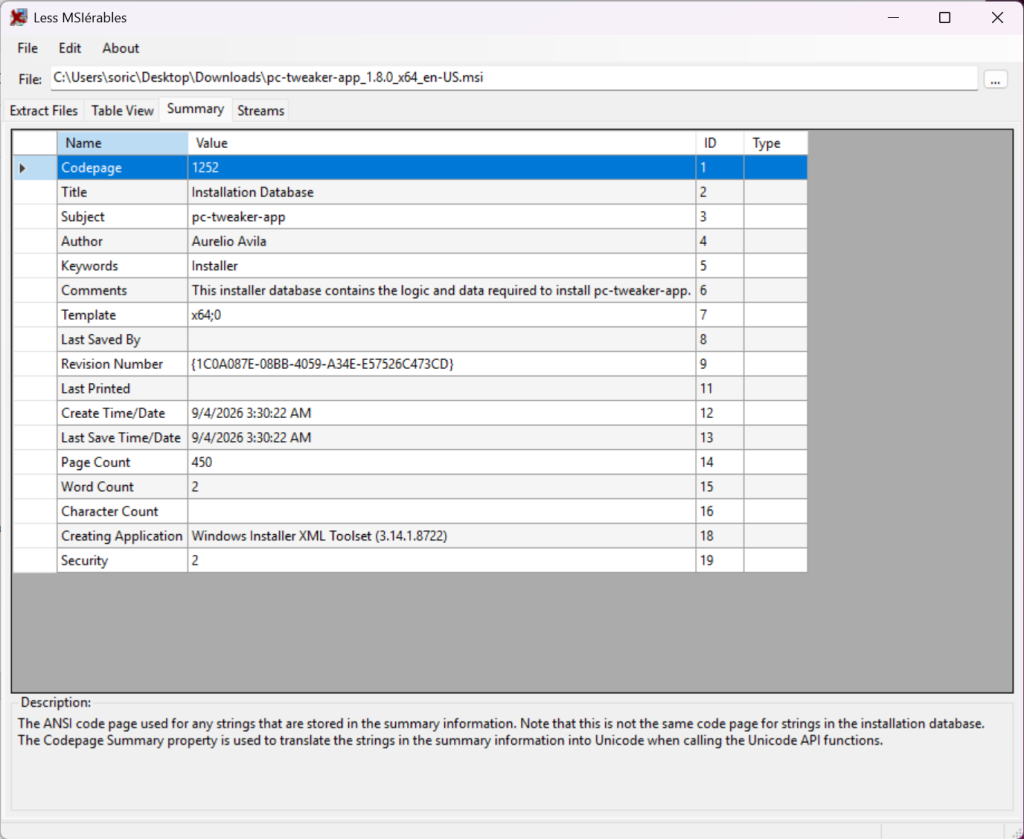The image size is (1024, 839).
Task: Sort by the Name column header
Action: coord(123,143)
